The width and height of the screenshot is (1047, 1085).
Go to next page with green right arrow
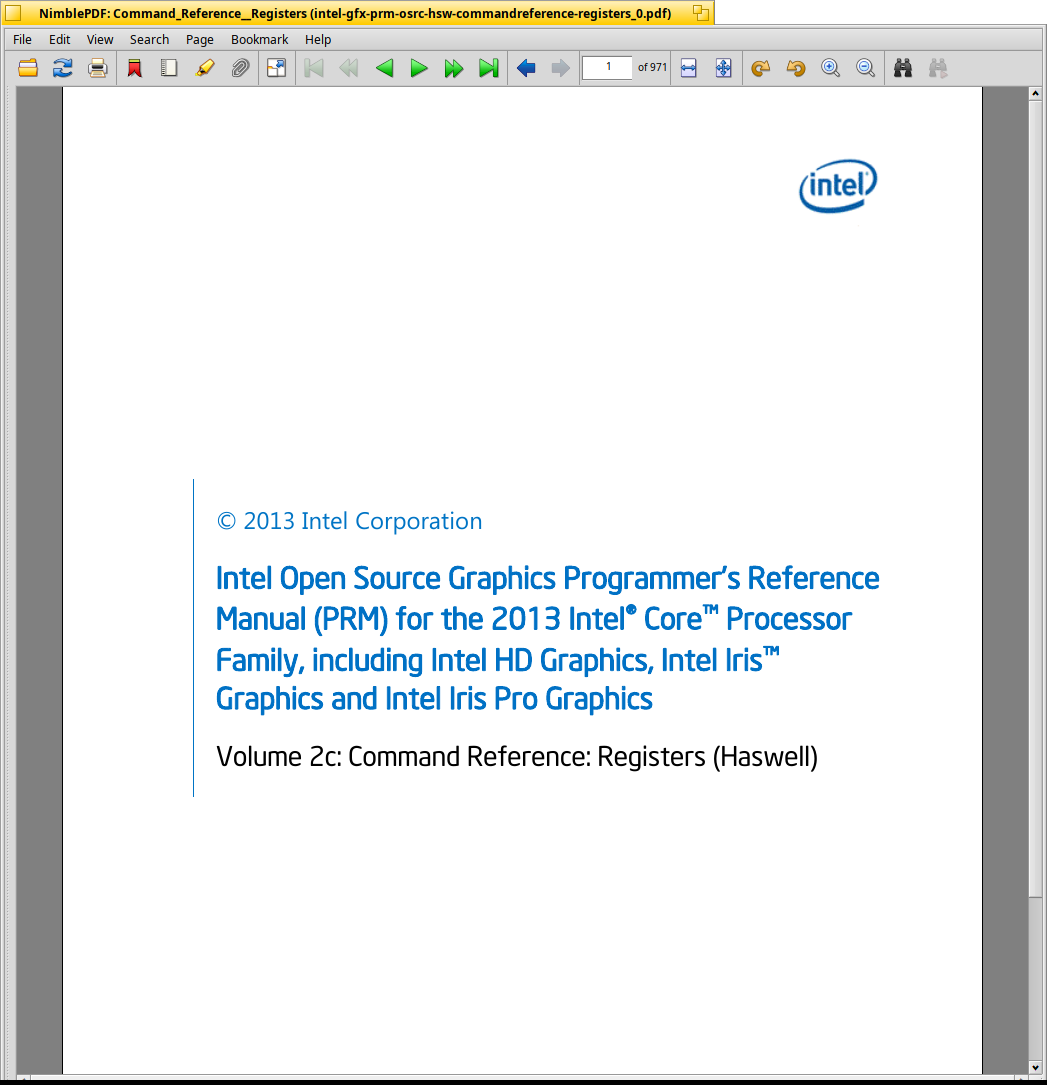tap(419, 68)
